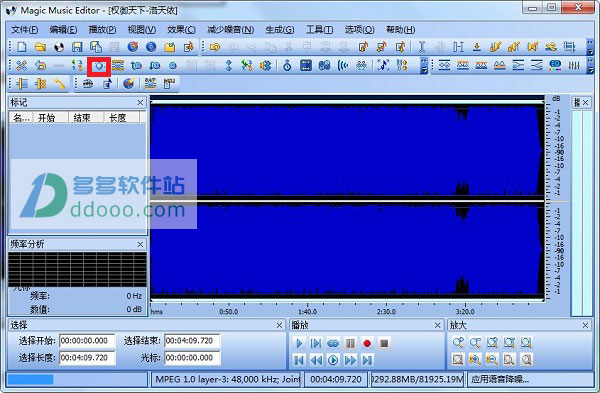Viewport: 600px width, 393px height.
Task: Click the waveform timeline at 1:40.0
Action: pos(307,311)
